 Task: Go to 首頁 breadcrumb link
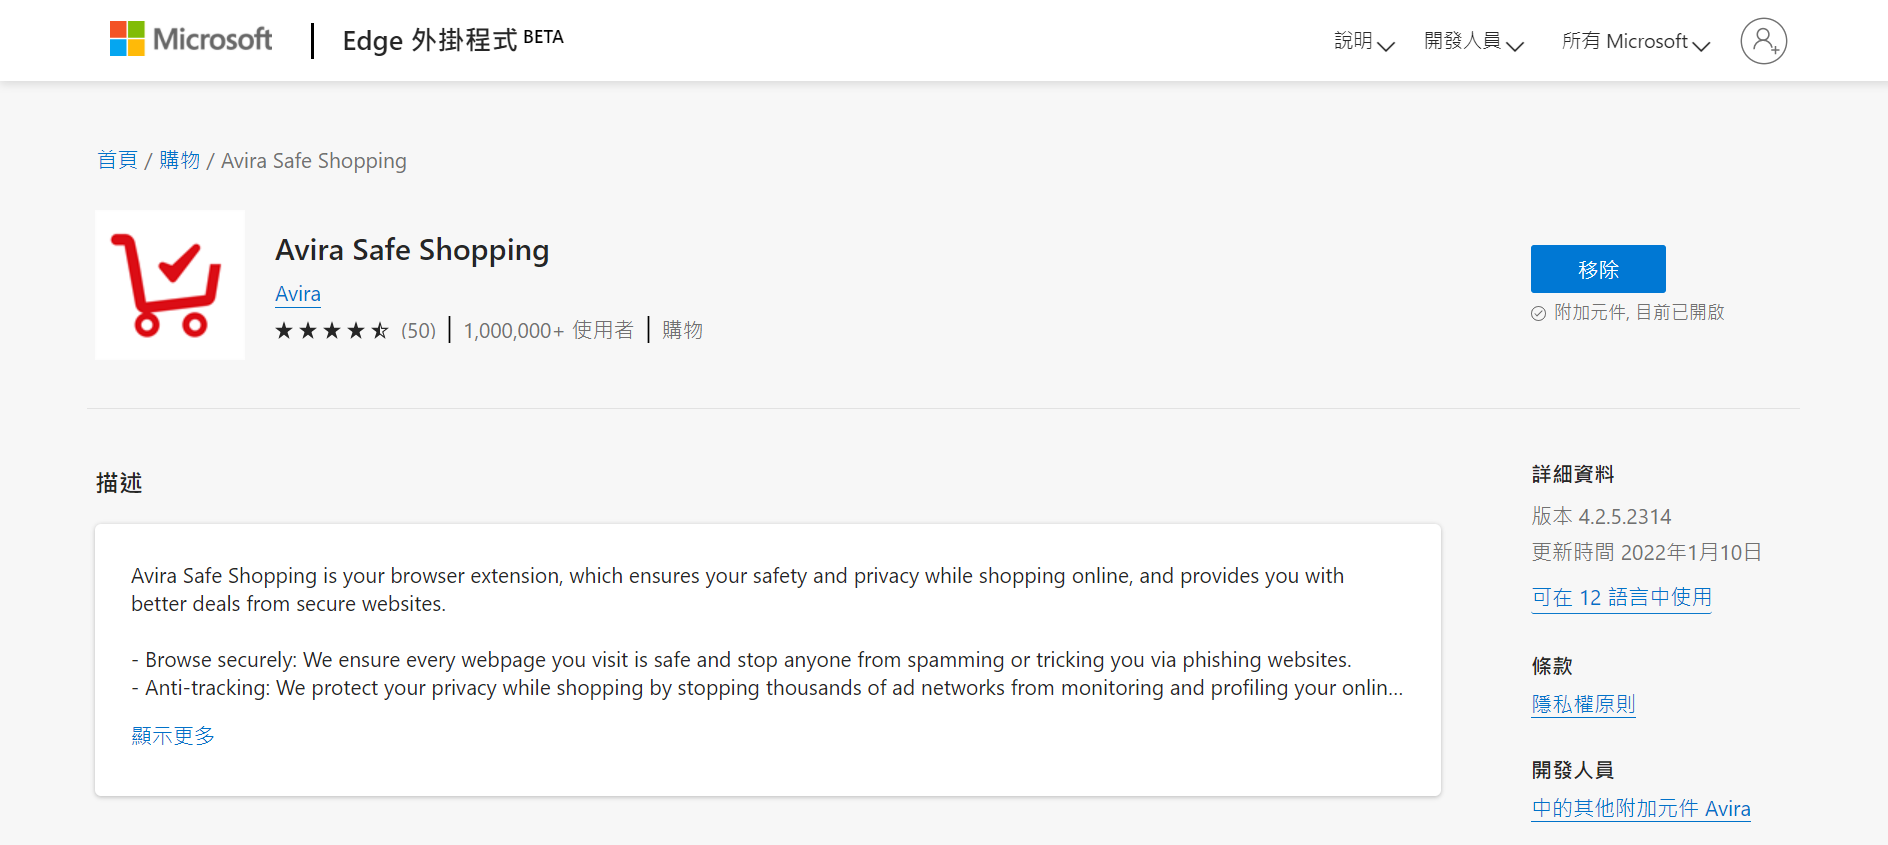tap(117, 160)
